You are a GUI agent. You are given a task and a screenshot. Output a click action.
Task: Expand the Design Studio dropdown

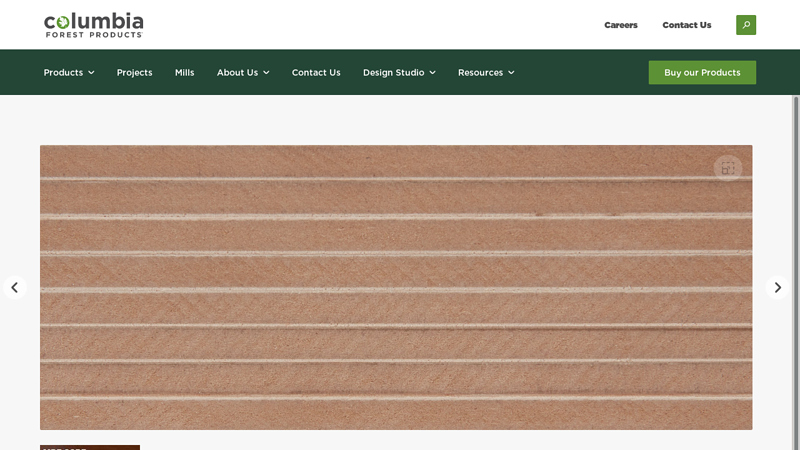coord(399,72)
